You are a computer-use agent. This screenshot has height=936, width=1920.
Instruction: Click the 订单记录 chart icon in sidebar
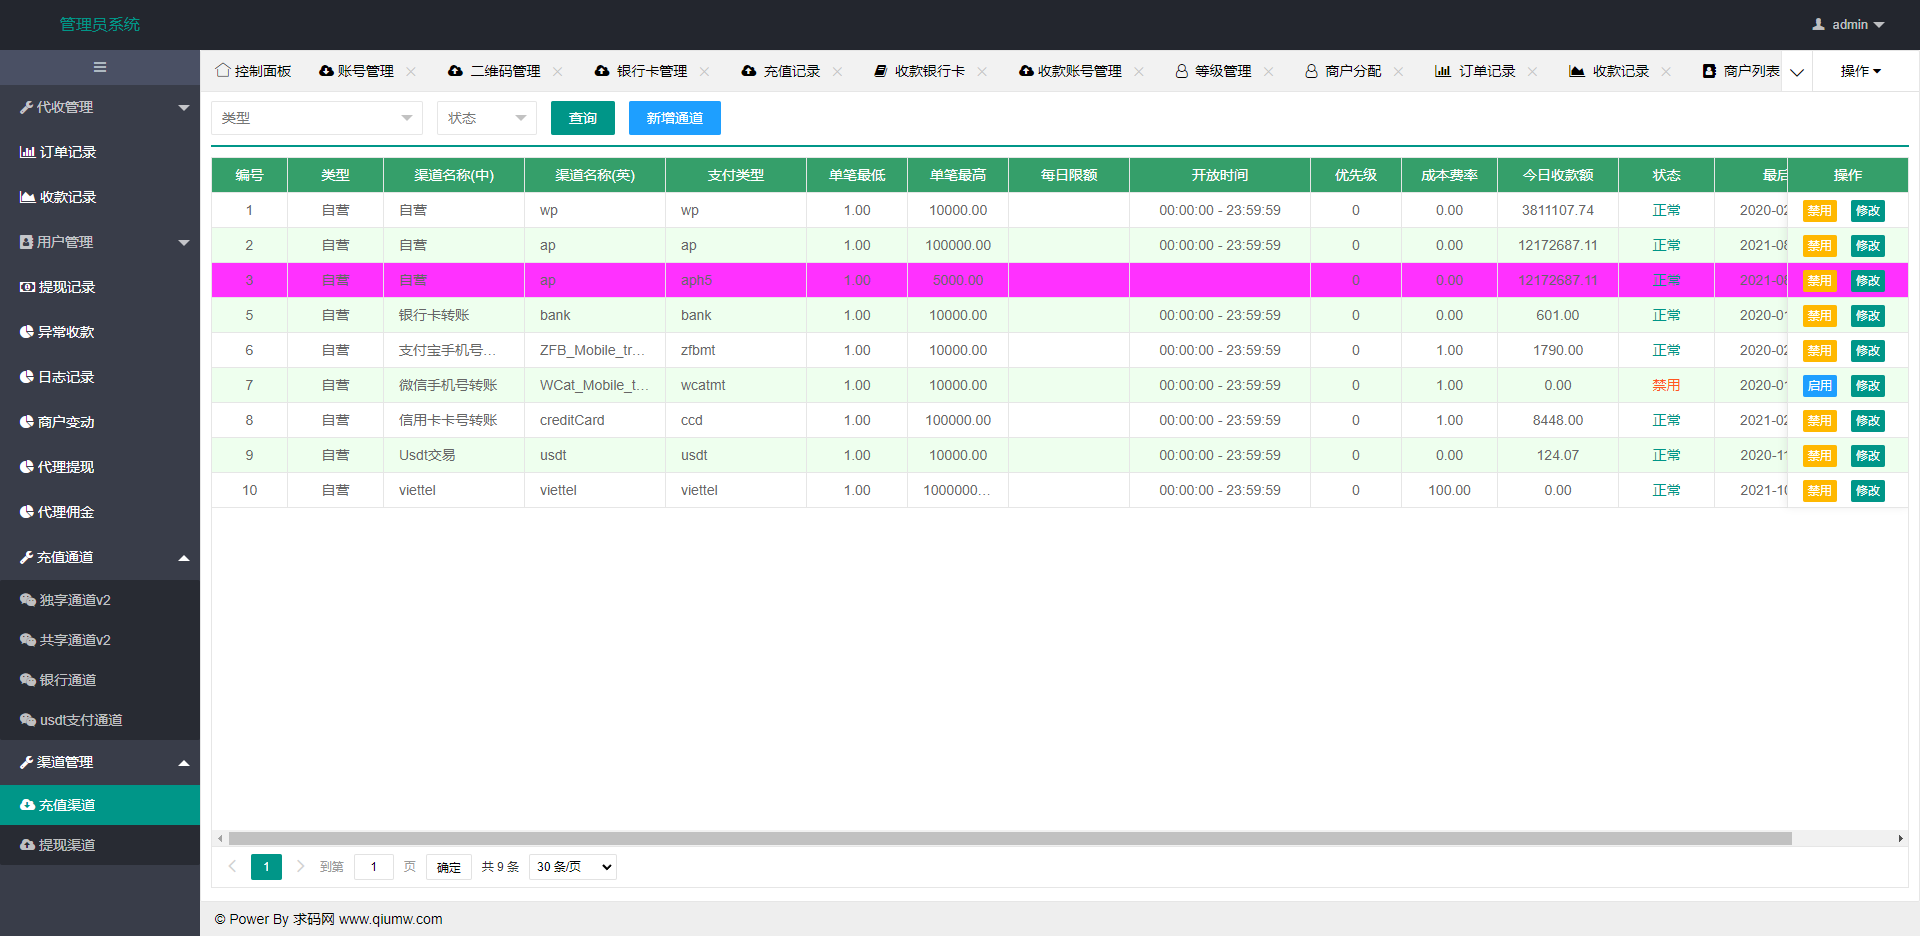pyautogui.click(x=27, y=152)
